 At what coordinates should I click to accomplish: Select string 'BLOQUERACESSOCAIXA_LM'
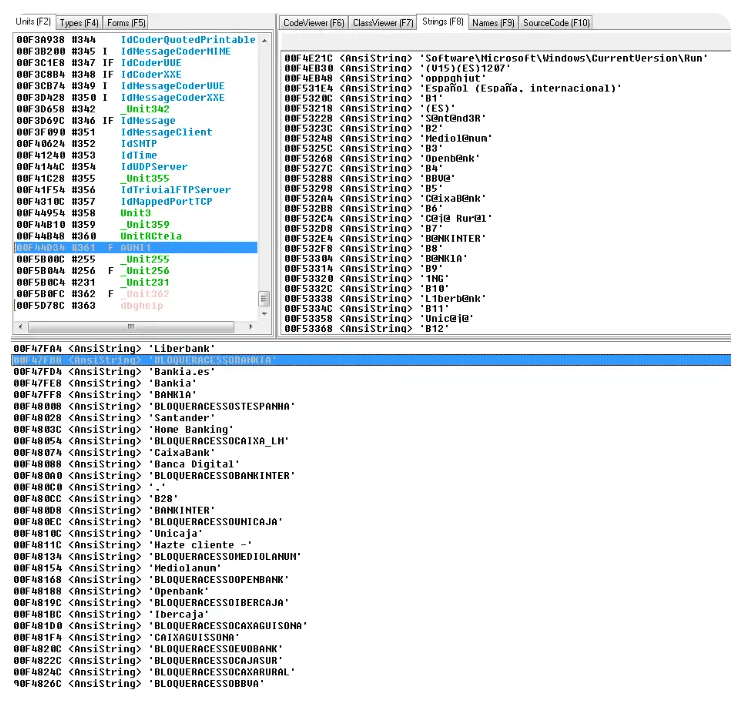pos(219,441)
